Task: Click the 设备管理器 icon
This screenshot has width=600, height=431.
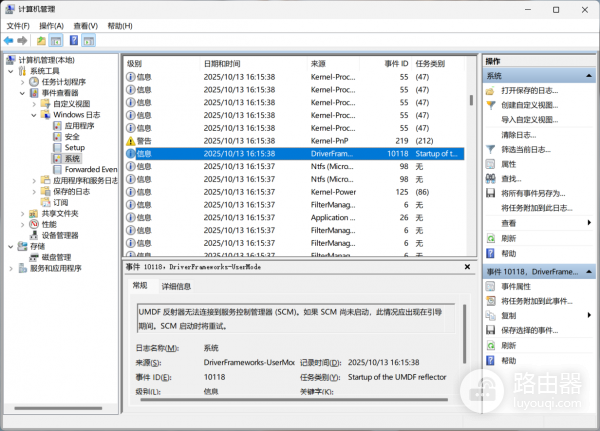Action: tap(34, 235)
